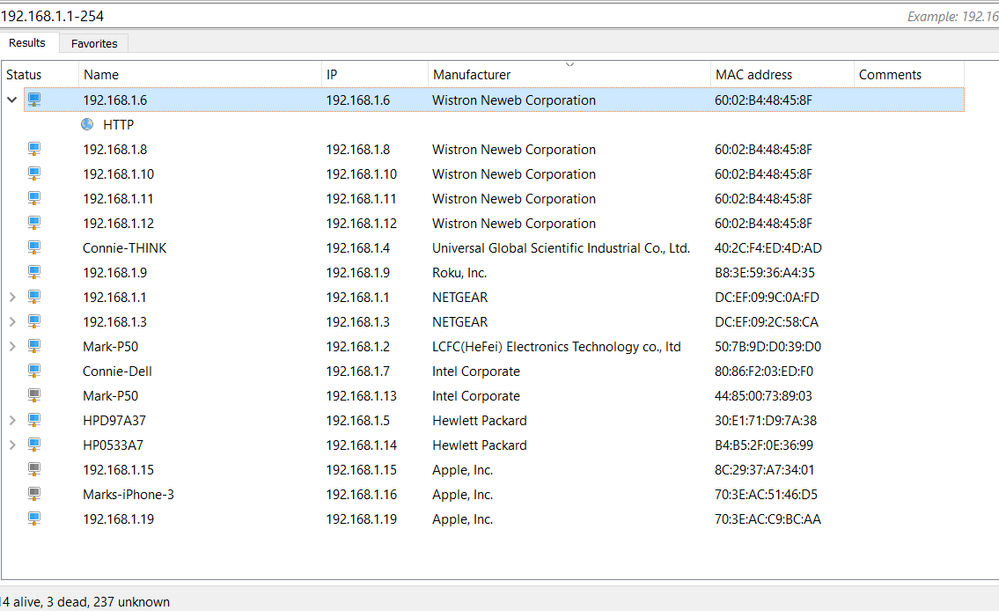Click the Roku, Inc. manufacturer cell
The height and width of the screenshot is (611, 999).
tap(459, 273)
